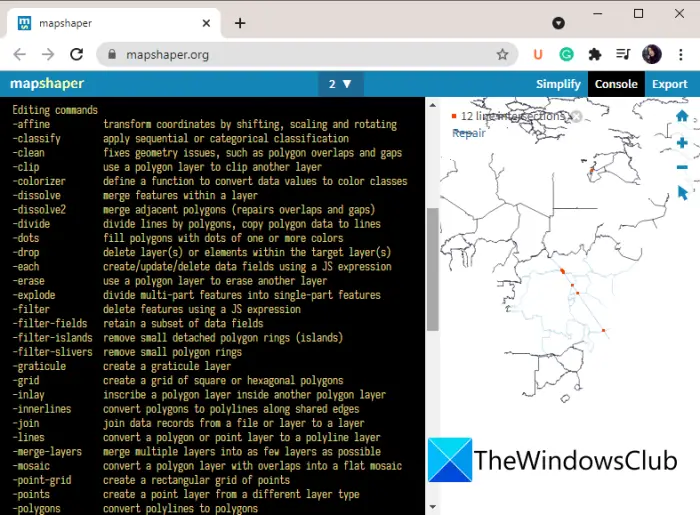Click the Repair link
700x515 pixels.
(468, 133)
